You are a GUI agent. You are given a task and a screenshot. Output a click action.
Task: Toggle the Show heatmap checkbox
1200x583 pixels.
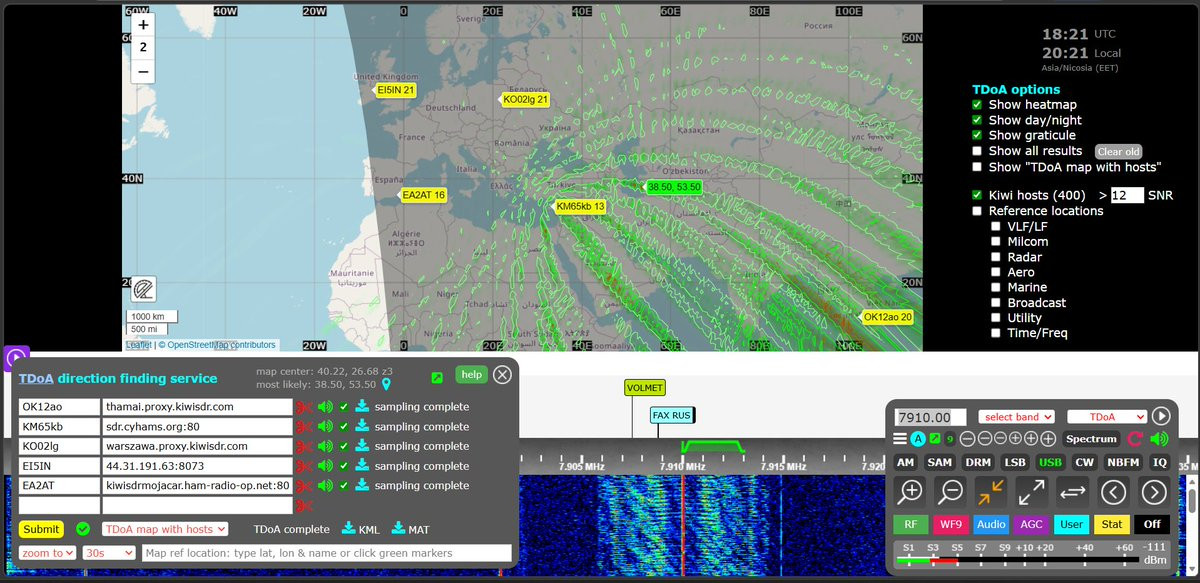point(978,105)
